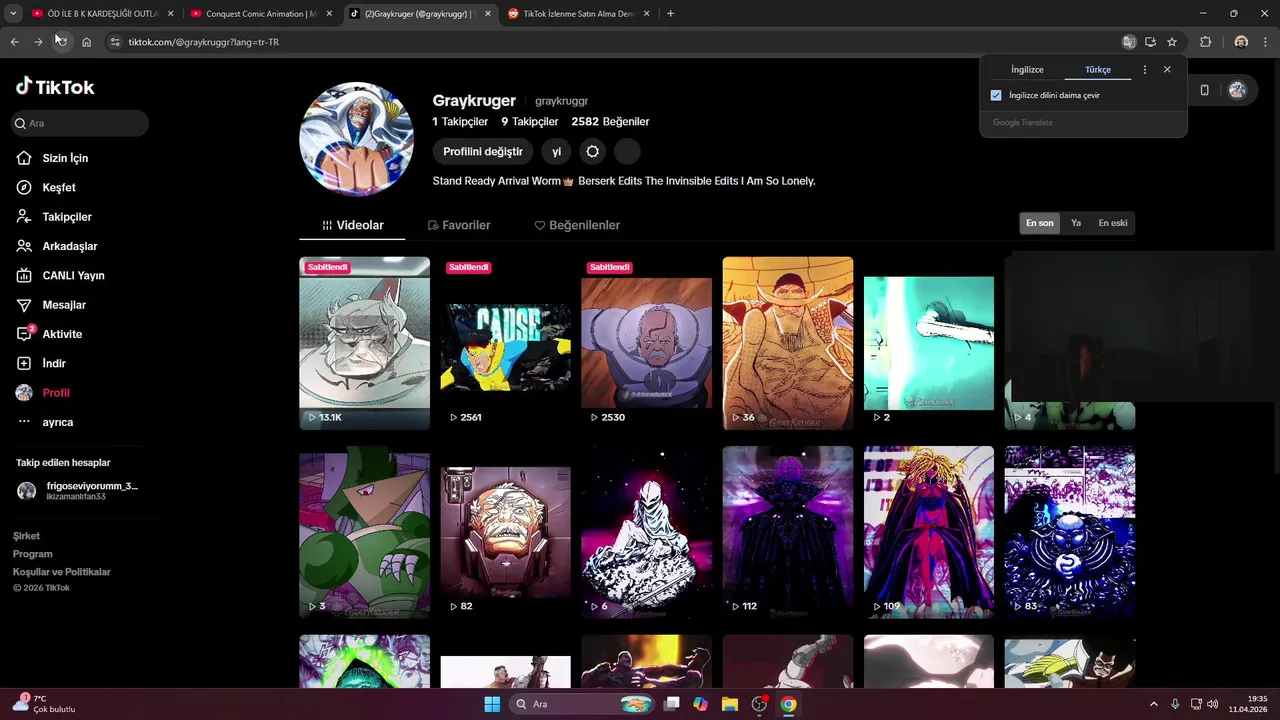This screenshot has width=1280, height=720.
Task: Click the TikTok top-right profile avatar
Action: (1237, 90)
